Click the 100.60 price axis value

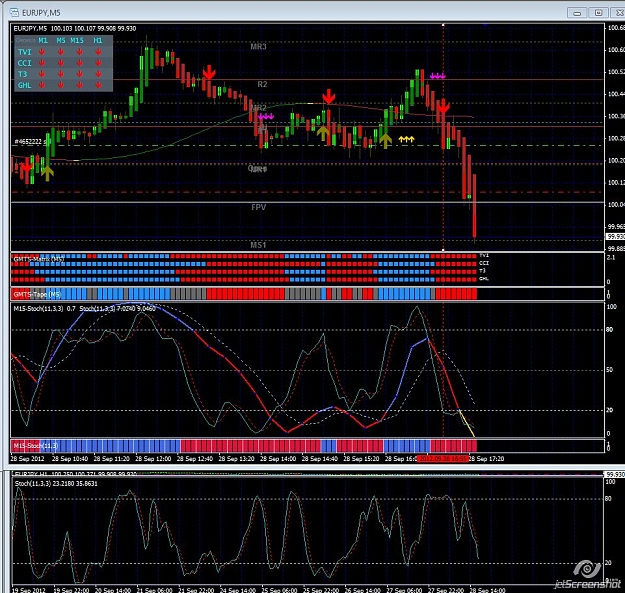pyautogui.click(x=616, y=50)
